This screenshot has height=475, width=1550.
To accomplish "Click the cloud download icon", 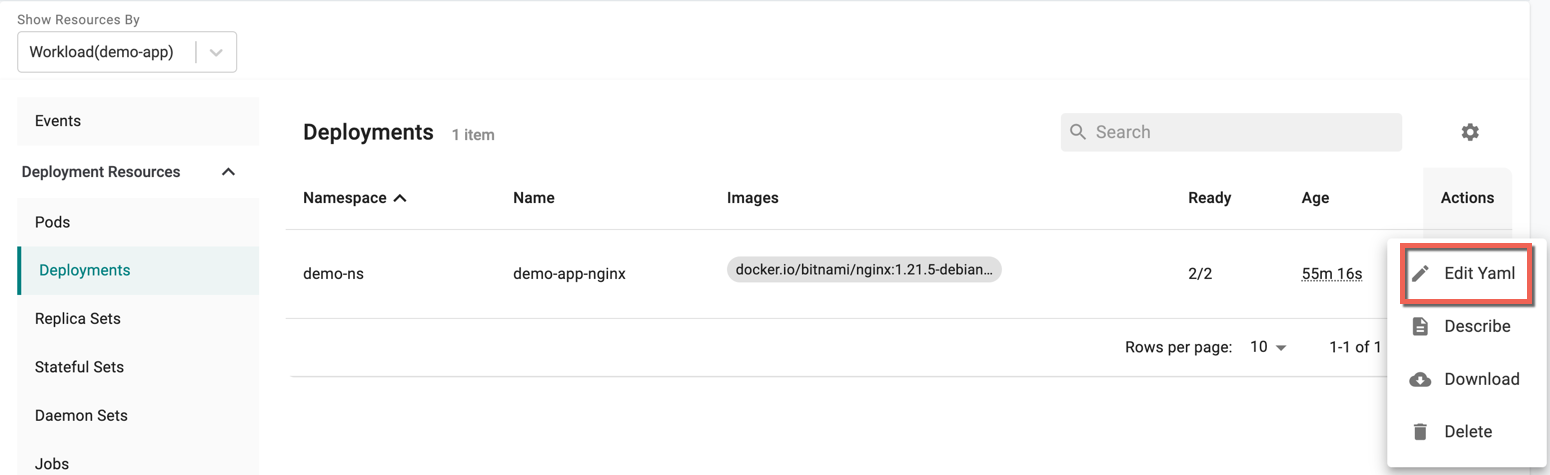I will point(1420,379).
